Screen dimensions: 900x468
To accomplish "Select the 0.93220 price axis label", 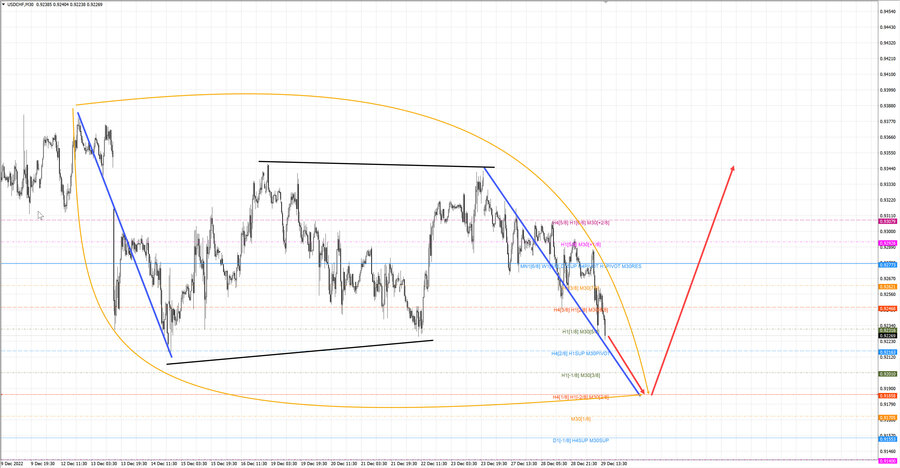I will (889, 200).
